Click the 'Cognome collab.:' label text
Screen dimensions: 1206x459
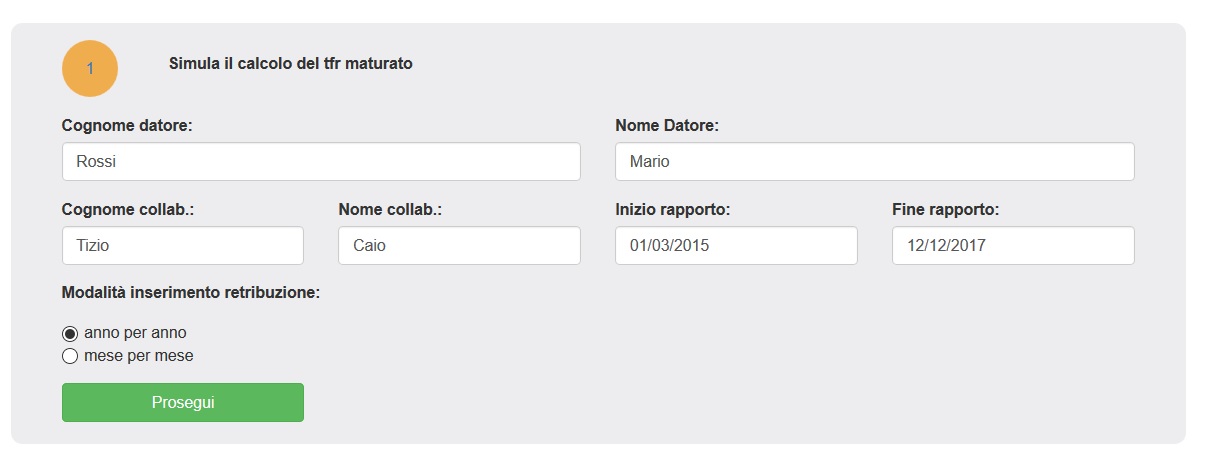point(128,210)
